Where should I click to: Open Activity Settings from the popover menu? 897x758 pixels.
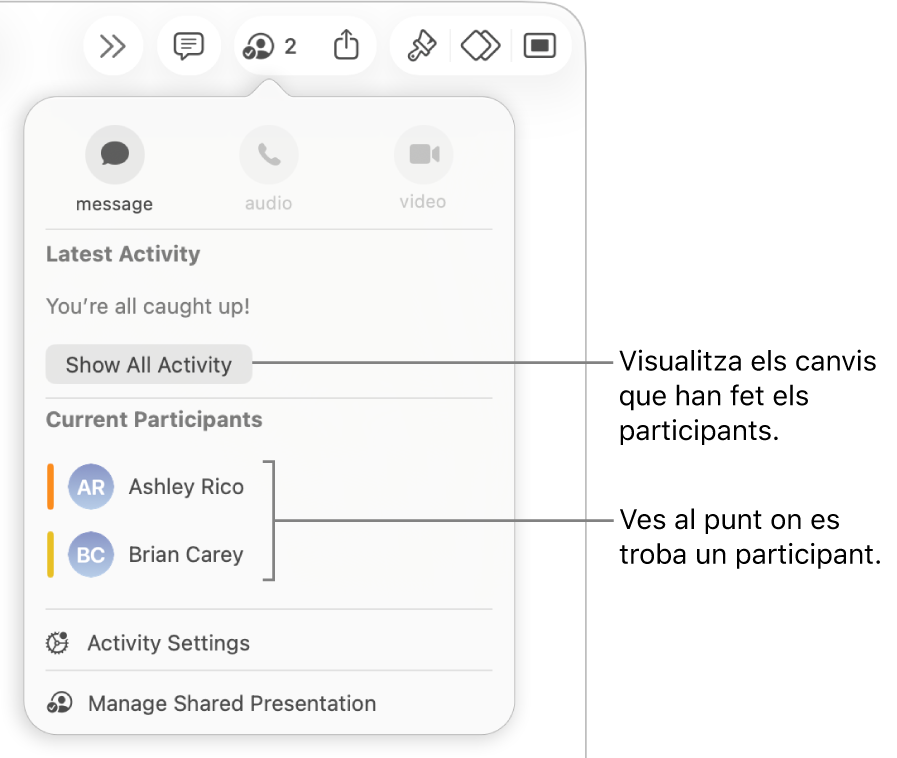point(168,643)
